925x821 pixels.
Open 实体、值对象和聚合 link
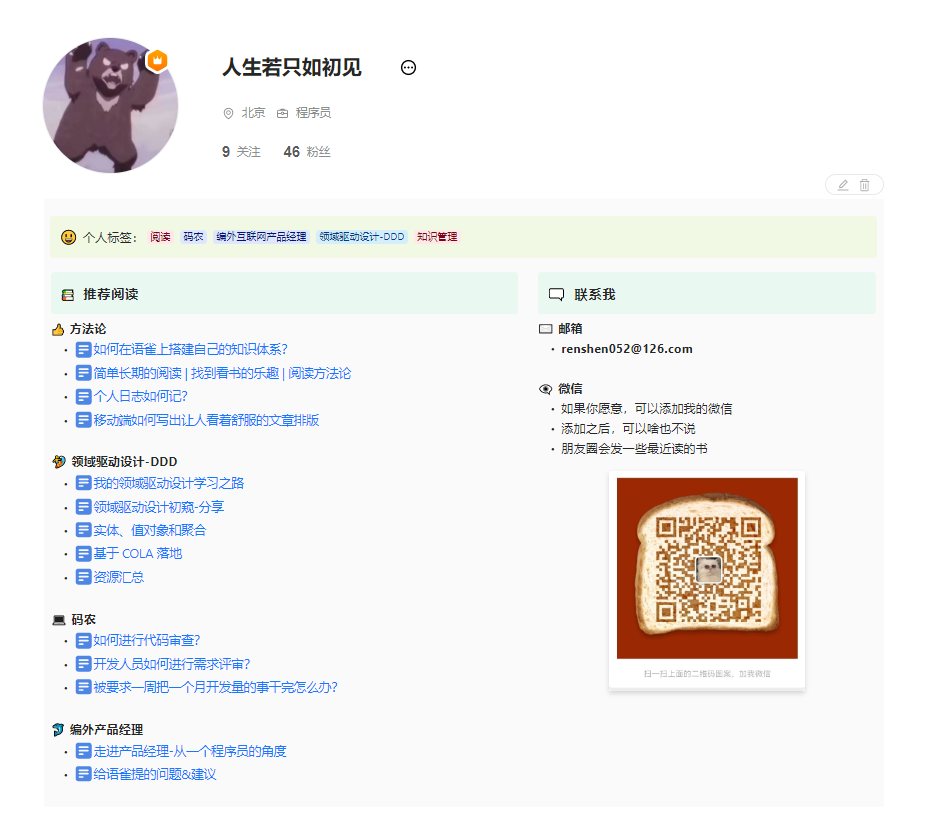coord(150,530)
